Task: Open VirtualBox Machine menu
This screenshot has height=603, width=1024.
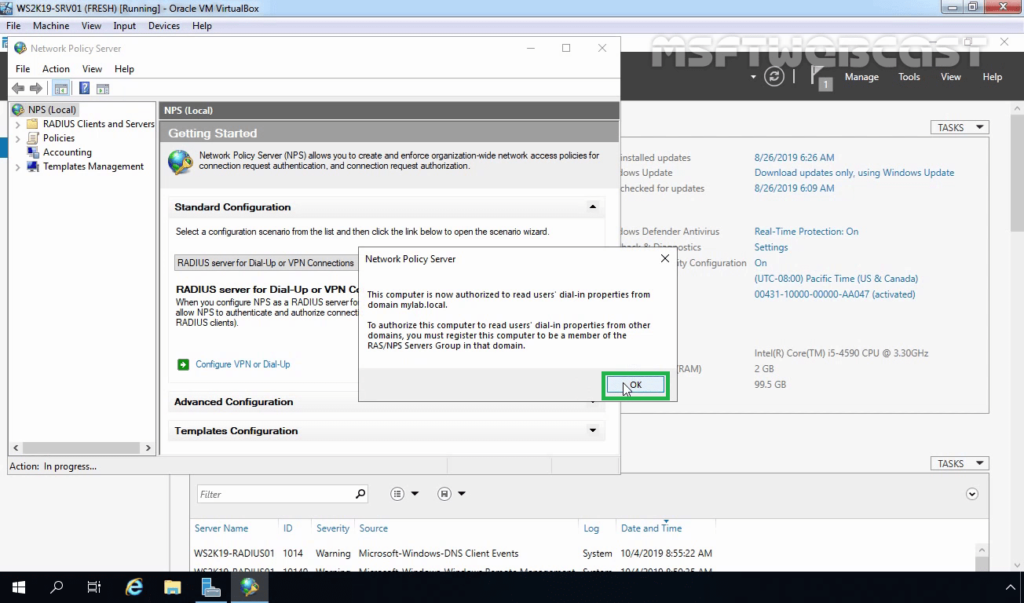Action: (x=51, y=25)
